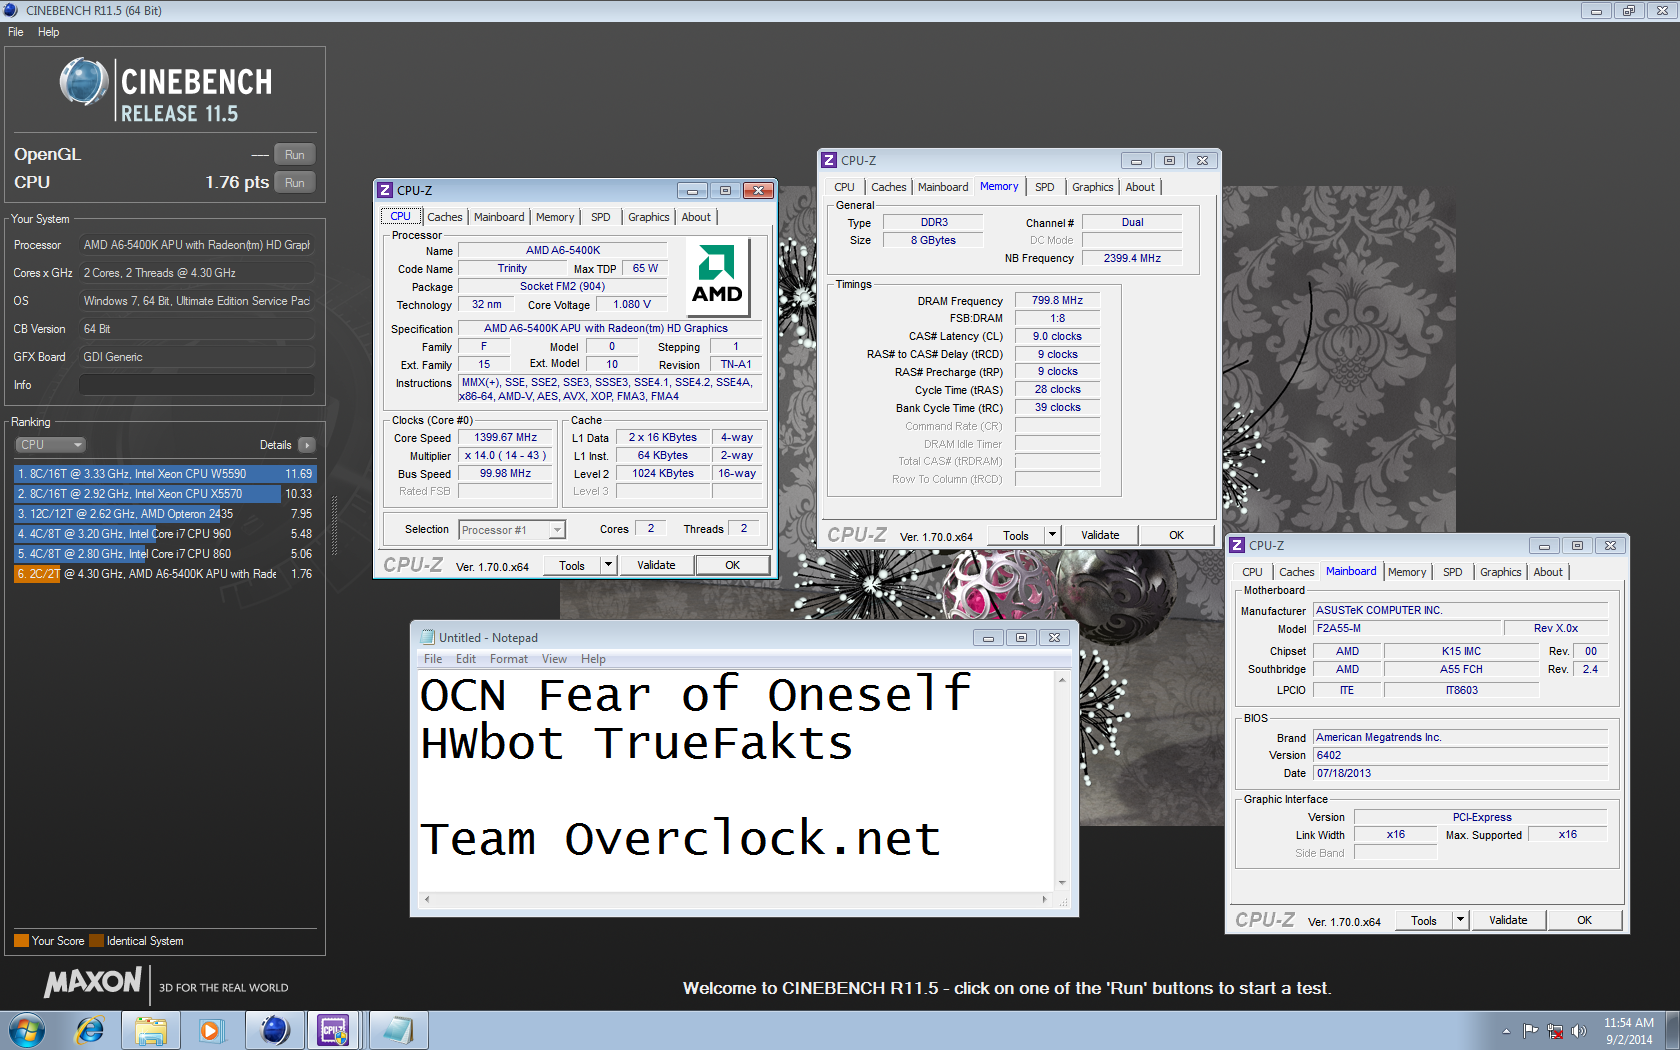The width and height of the screenshot is (1680, 1050).
Task: Select CPU tab in Mainboard CPU-Z window
Action: [x=1252, y=572]
